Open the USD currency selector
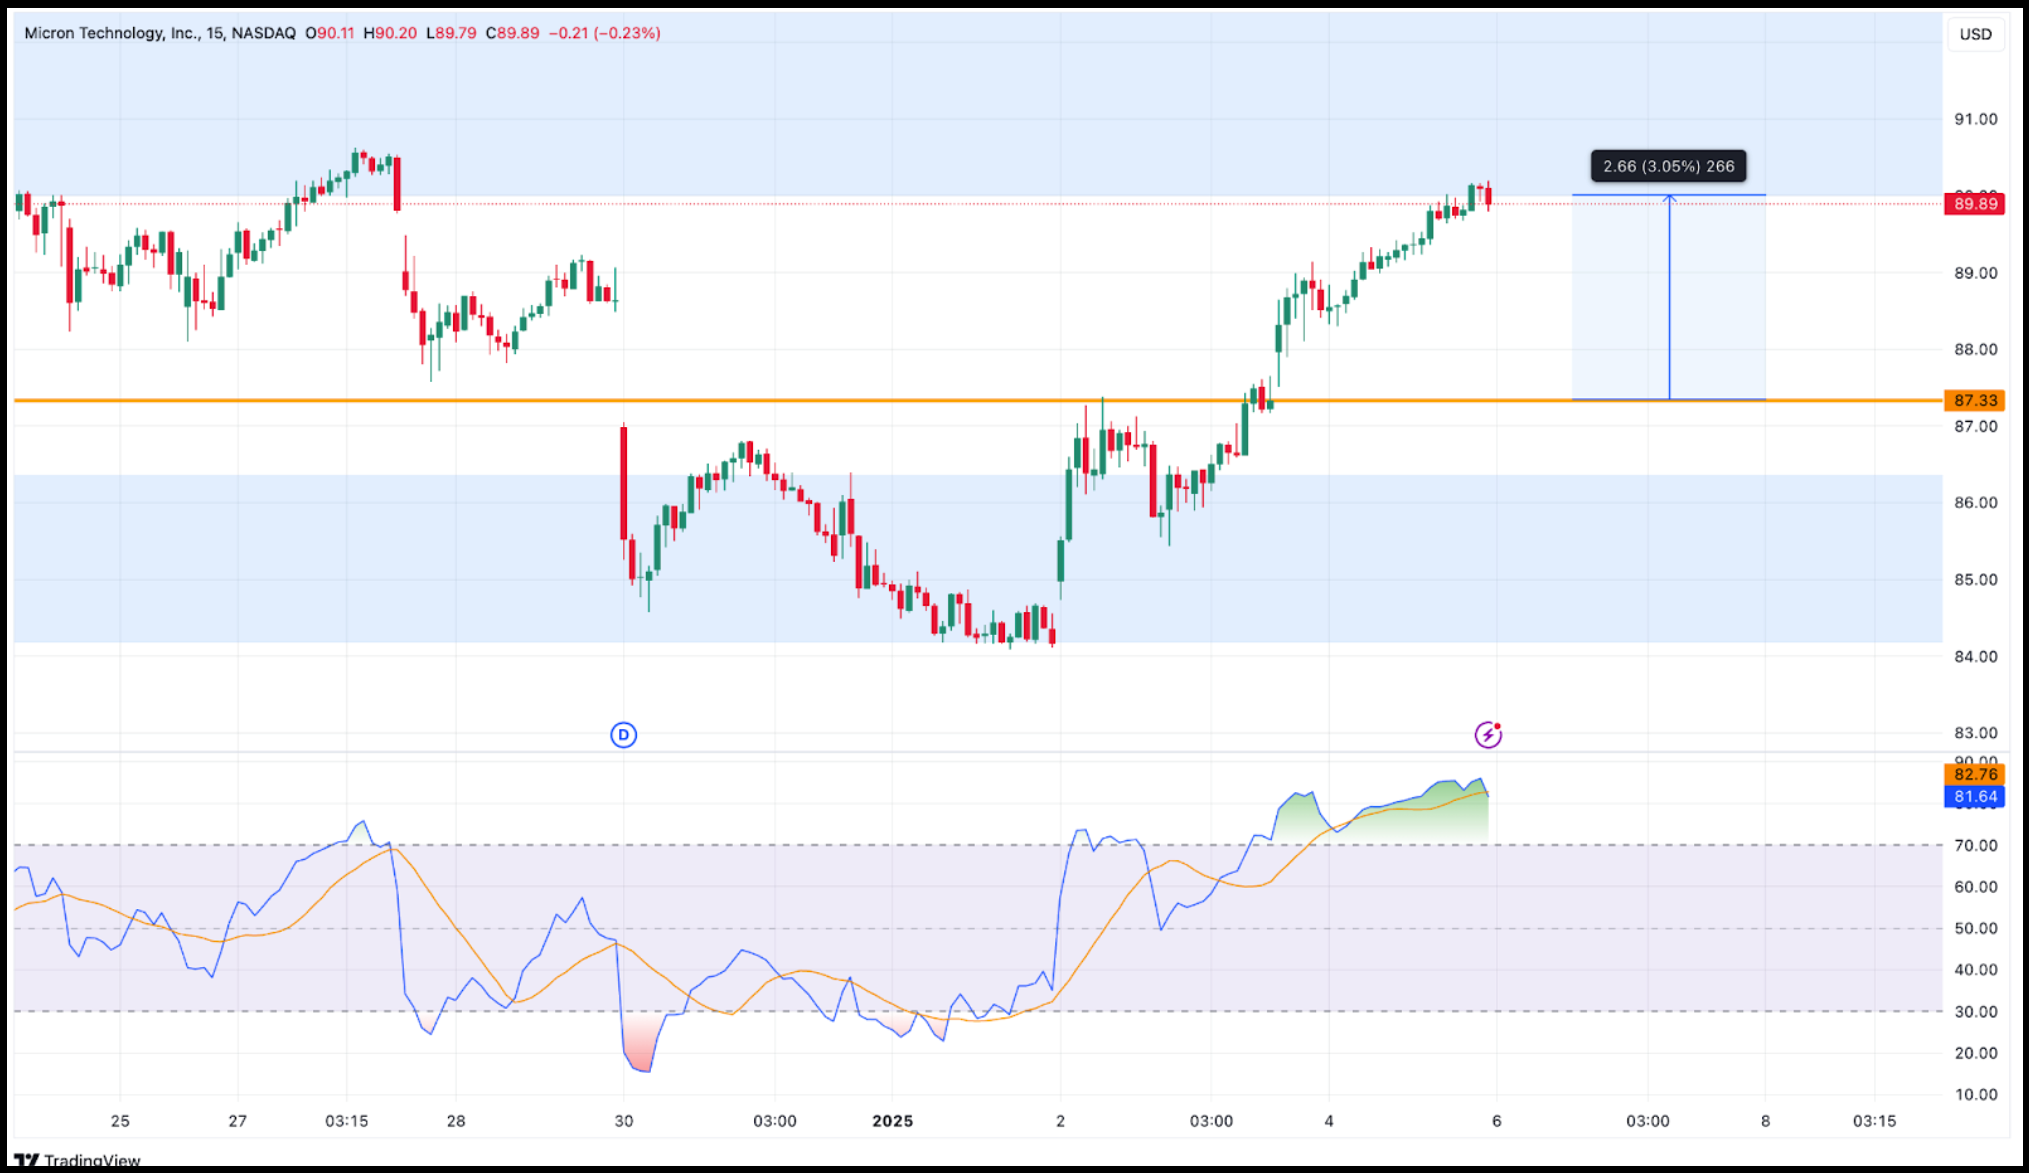The height and width of the screenshot is (1173, 2029). coord(1975,34)
